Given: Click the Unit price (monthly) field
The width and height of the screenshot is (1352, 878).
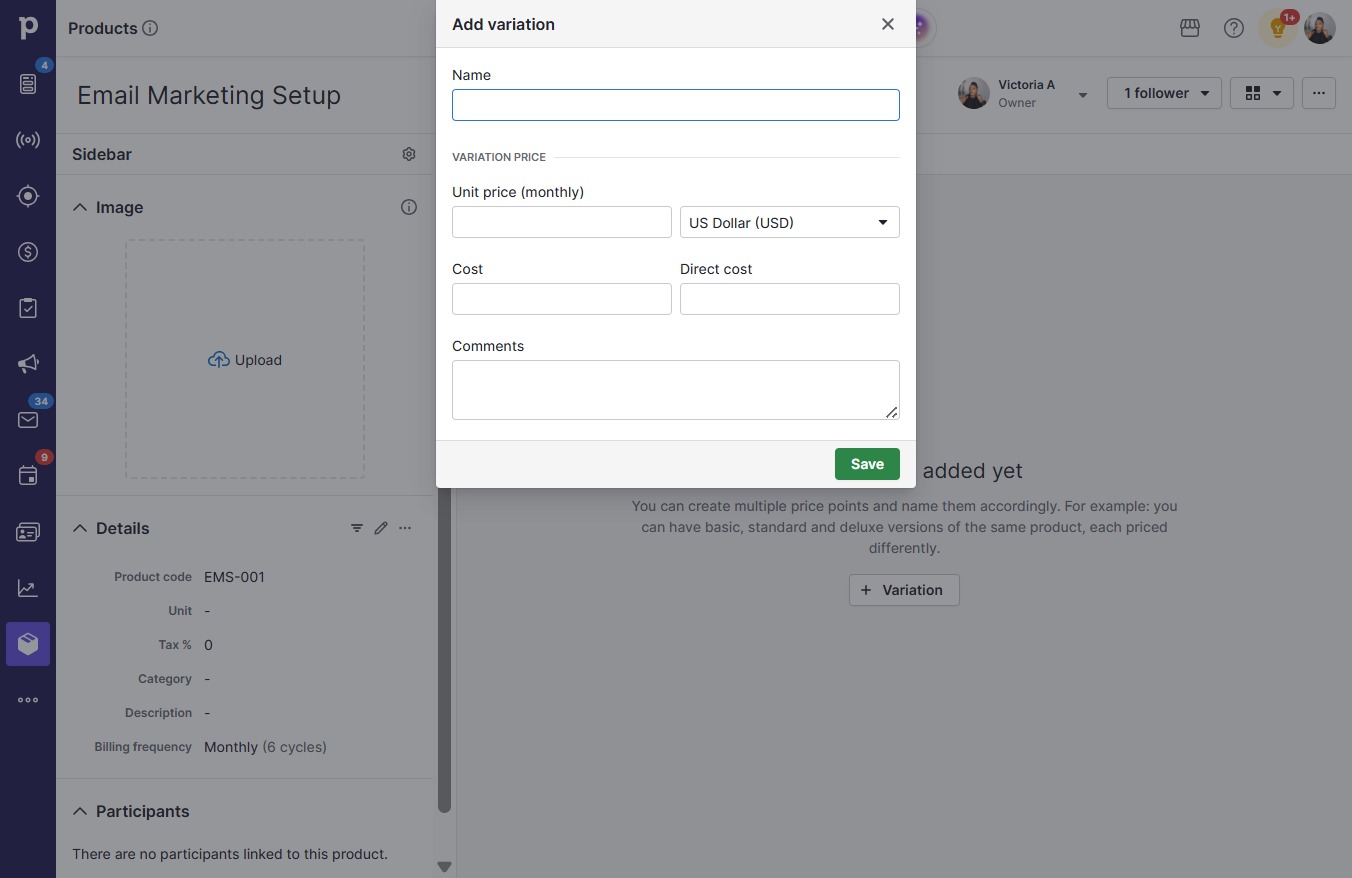Looking at the screenshot, I should click(562, 222).
